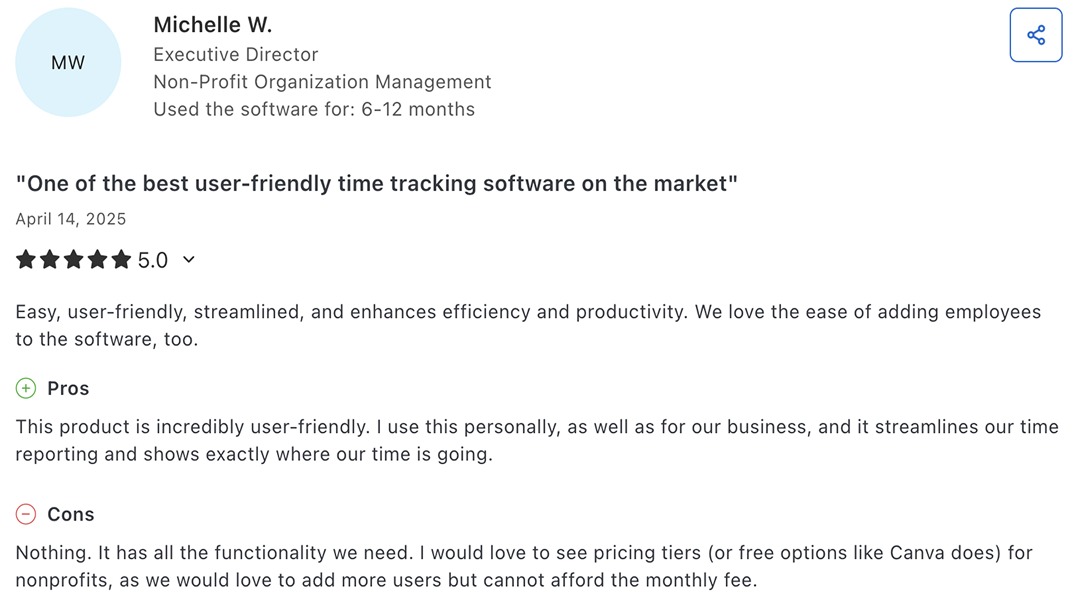This screenshot has height=605, width=1074.
Task: Click the MW reviewer avatar circle
Action: pyautogui.click(x=68, y=63)
